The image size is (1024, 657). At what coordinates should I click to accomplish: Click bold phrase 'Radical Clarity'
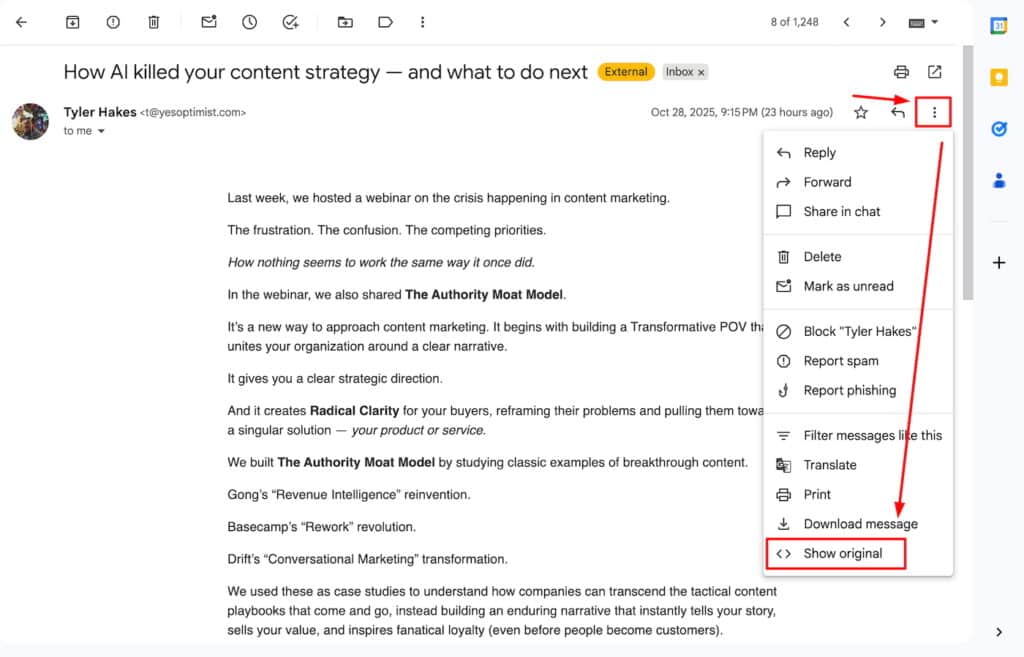click(354, 411)
